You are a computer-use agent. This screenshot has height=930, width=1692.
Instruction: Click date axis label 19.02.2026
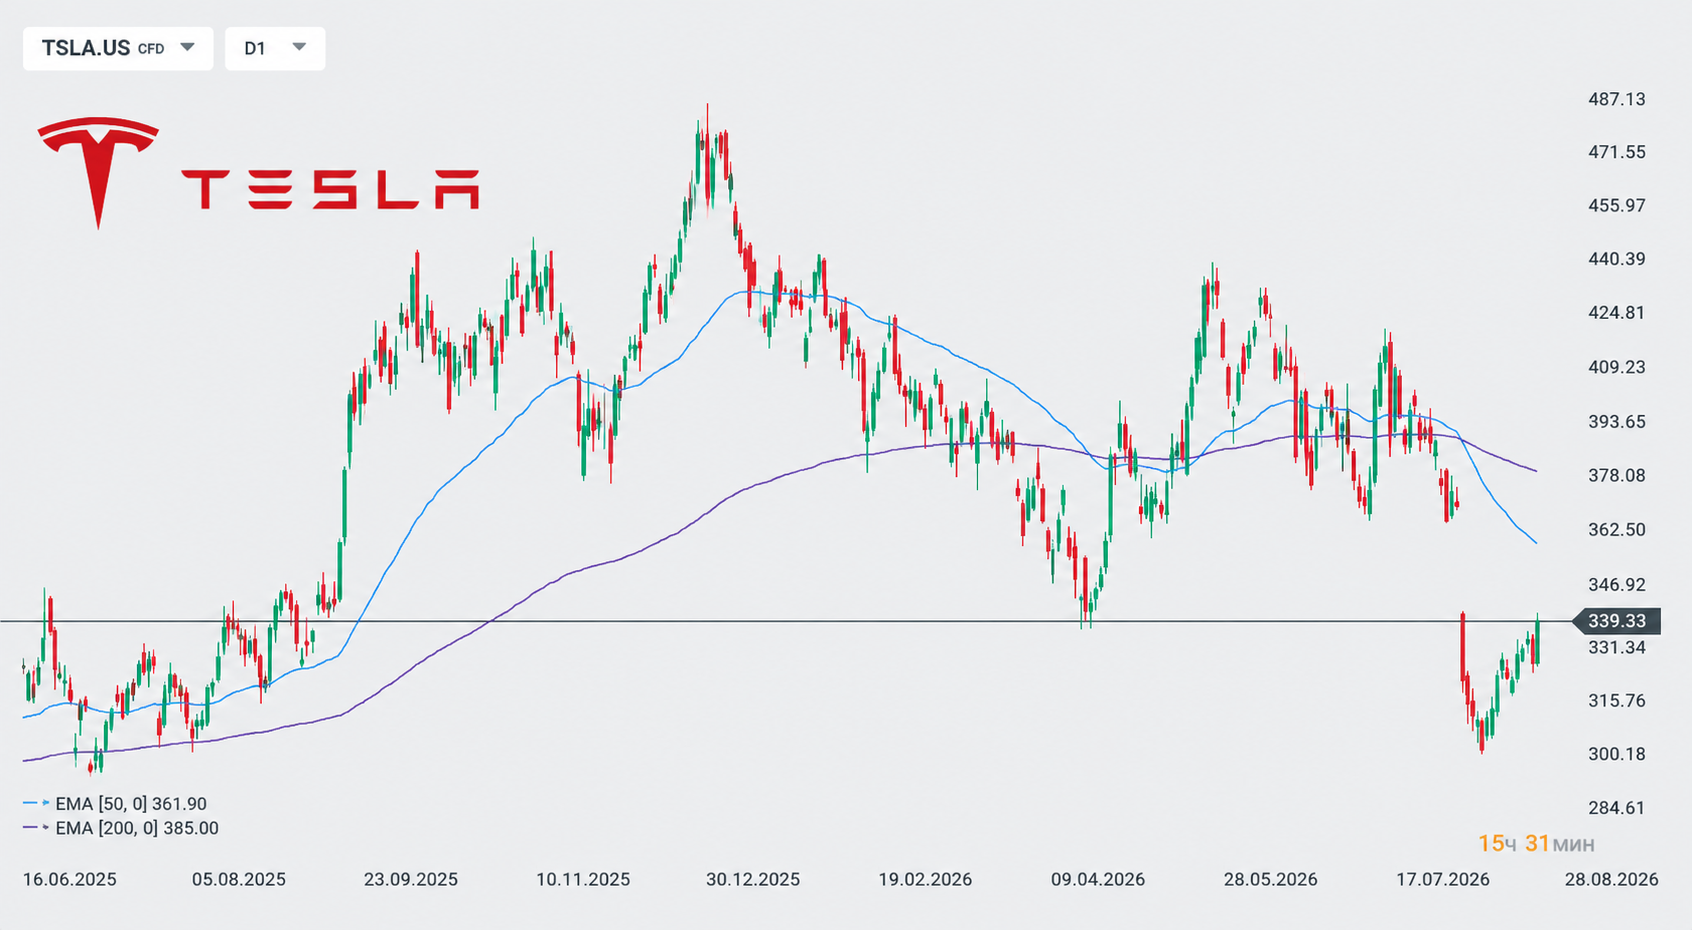click(925, 879)
